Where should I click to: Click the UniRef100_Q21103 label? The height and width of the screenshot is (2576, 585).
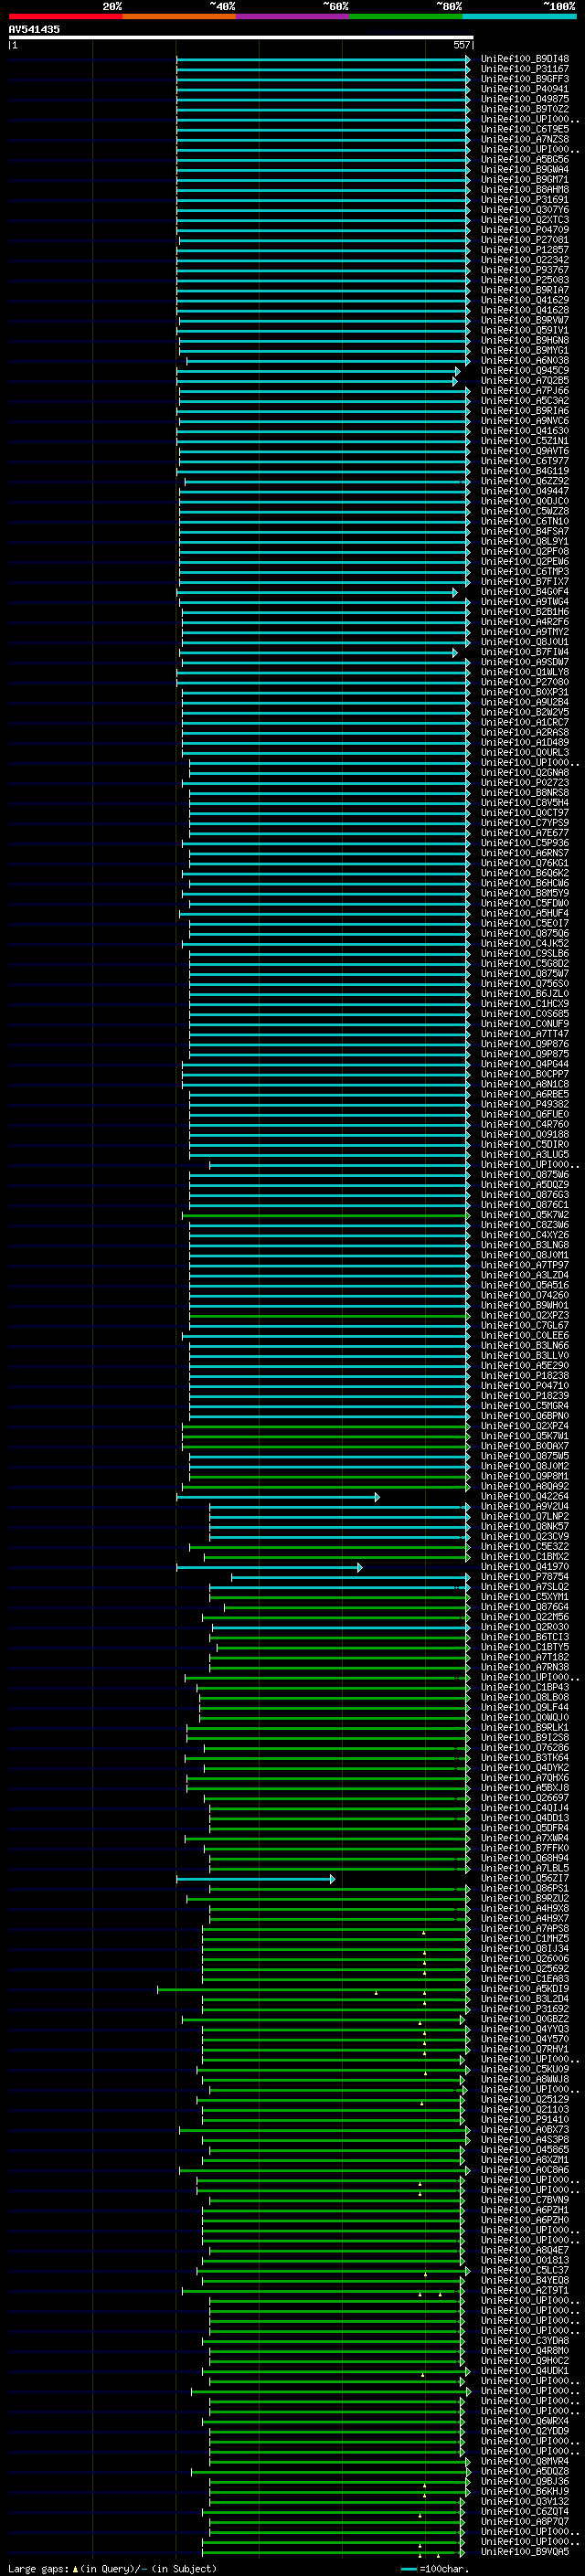click(x=525, y=2110)
